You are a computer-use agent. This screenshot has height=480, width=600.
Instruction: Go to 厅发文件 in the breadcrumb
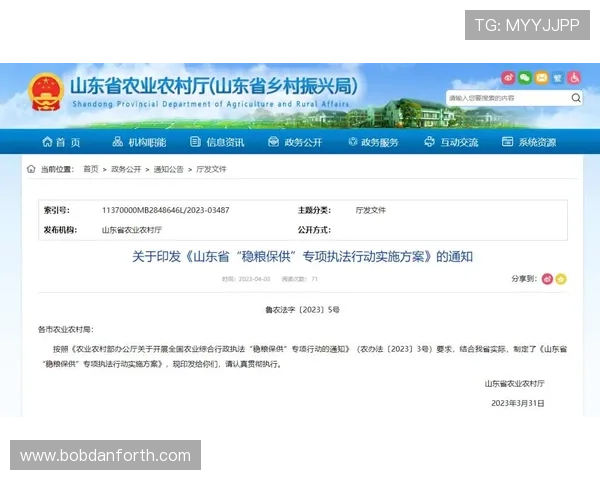(211, 169)
